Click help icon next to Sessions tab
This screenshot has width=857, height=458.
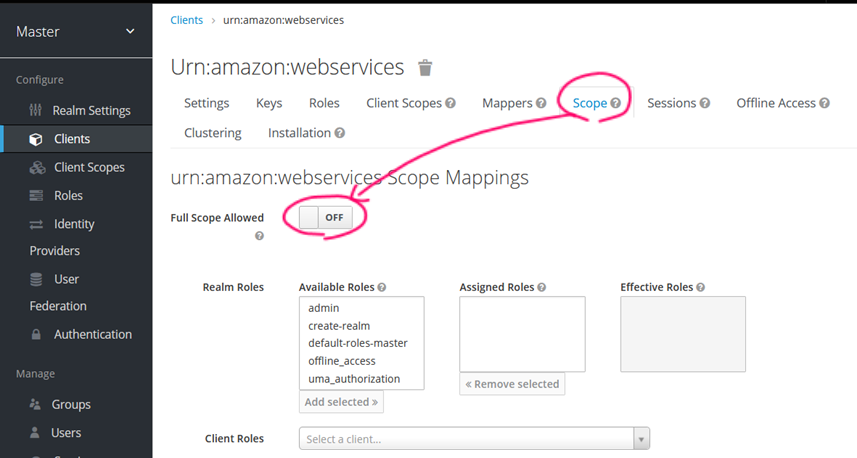point(705,103)
